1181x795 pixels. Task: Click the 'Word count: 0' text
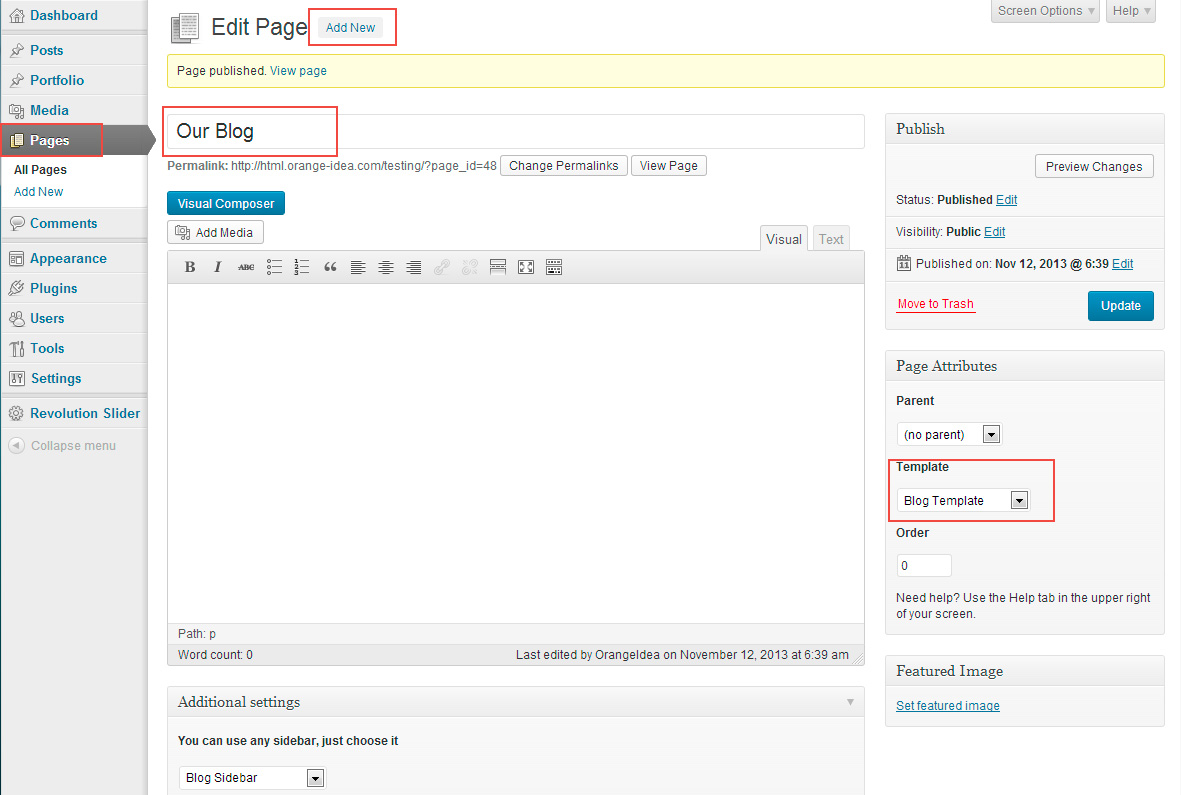tap(215, 655)
